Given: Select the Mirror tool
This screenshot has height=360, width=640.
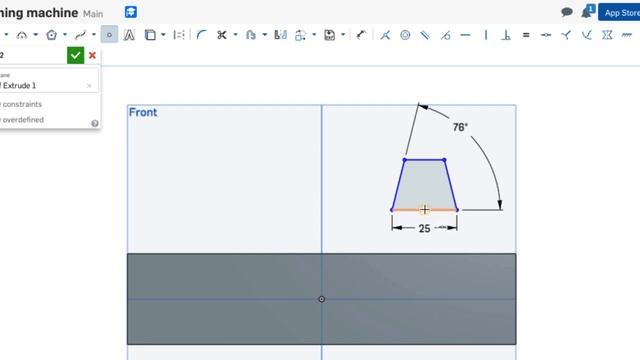Looking at the screenshot, I should pos(280,35).
